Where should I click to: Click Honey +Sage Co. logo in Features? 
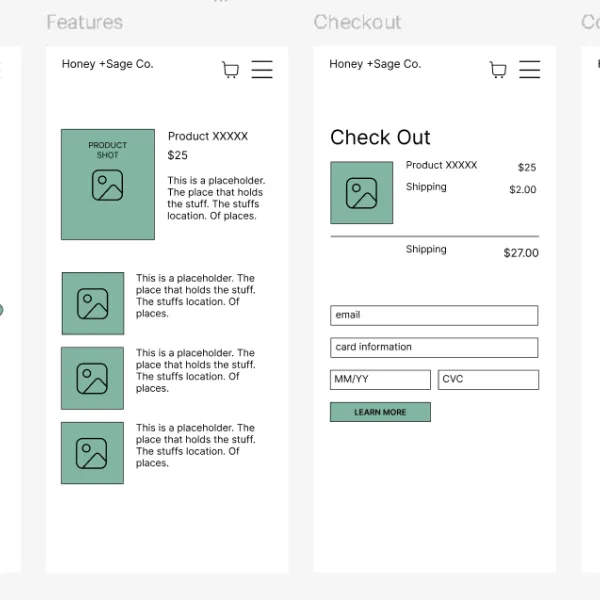(108, 64)
